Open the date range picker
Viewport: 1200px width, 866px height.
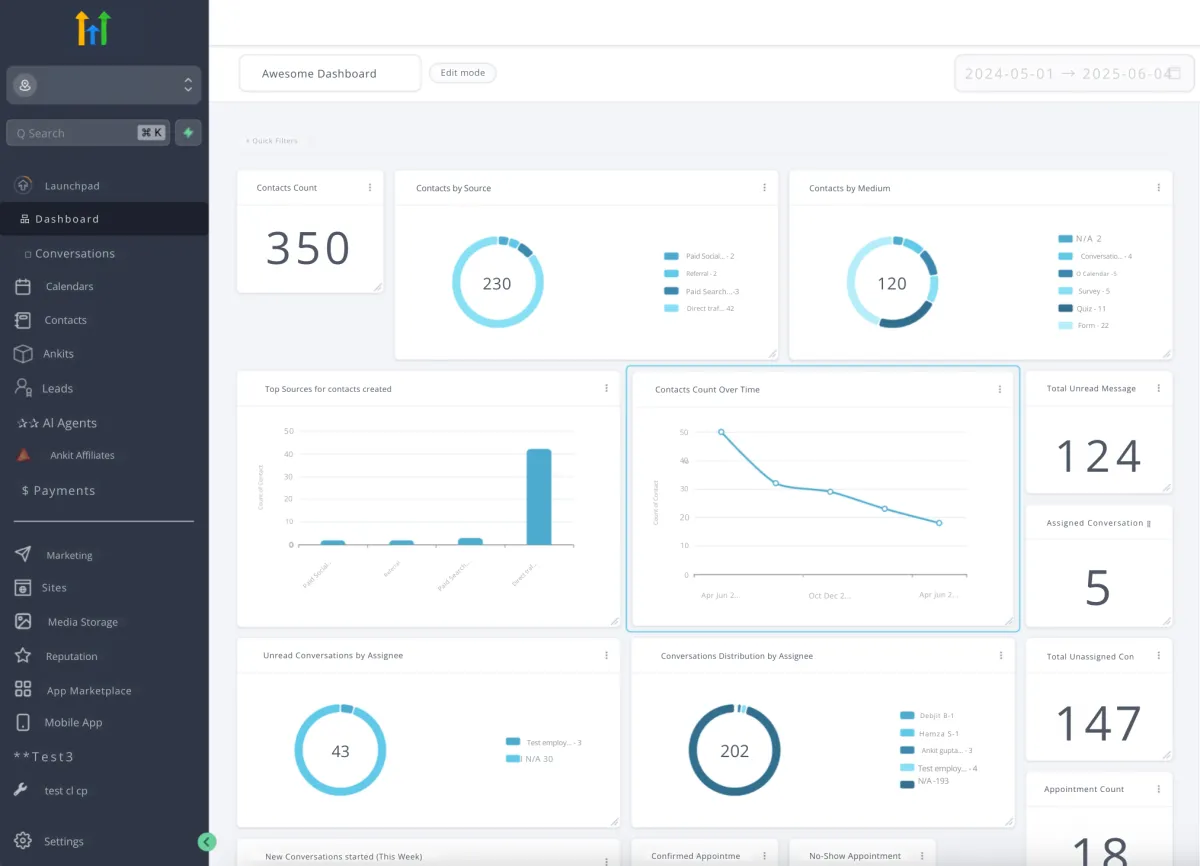[x=1074, y=74]
